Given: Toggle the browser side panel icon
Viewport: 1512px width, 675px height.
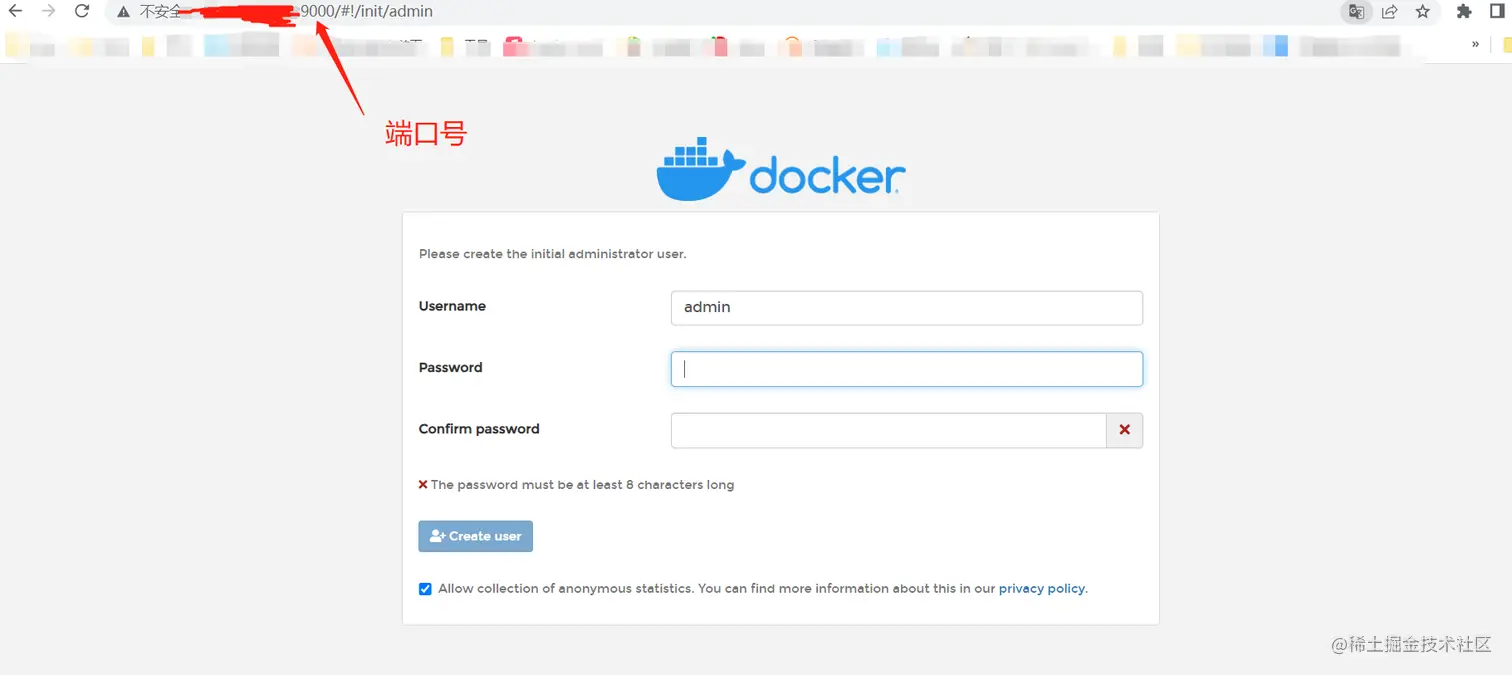Looking at the screenshot, I should click(x=1497, y=12).
